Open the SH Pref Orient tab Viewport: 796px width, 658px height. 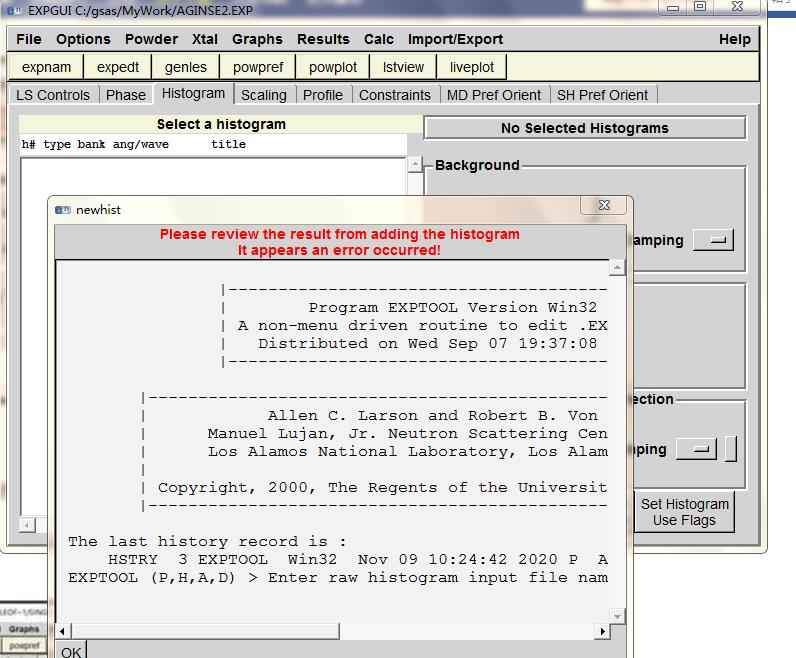(x=602, y=95)
